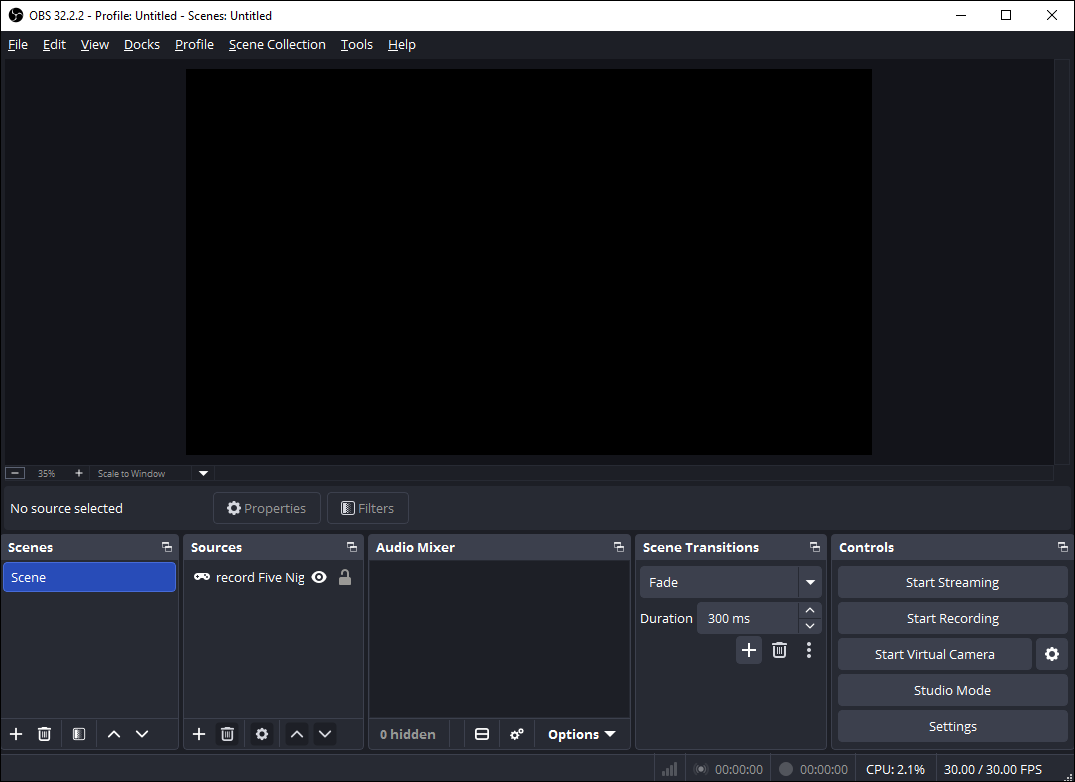Open the File menu
The height and width of the screenshot is (782, 1075).
tap(18, 45)
